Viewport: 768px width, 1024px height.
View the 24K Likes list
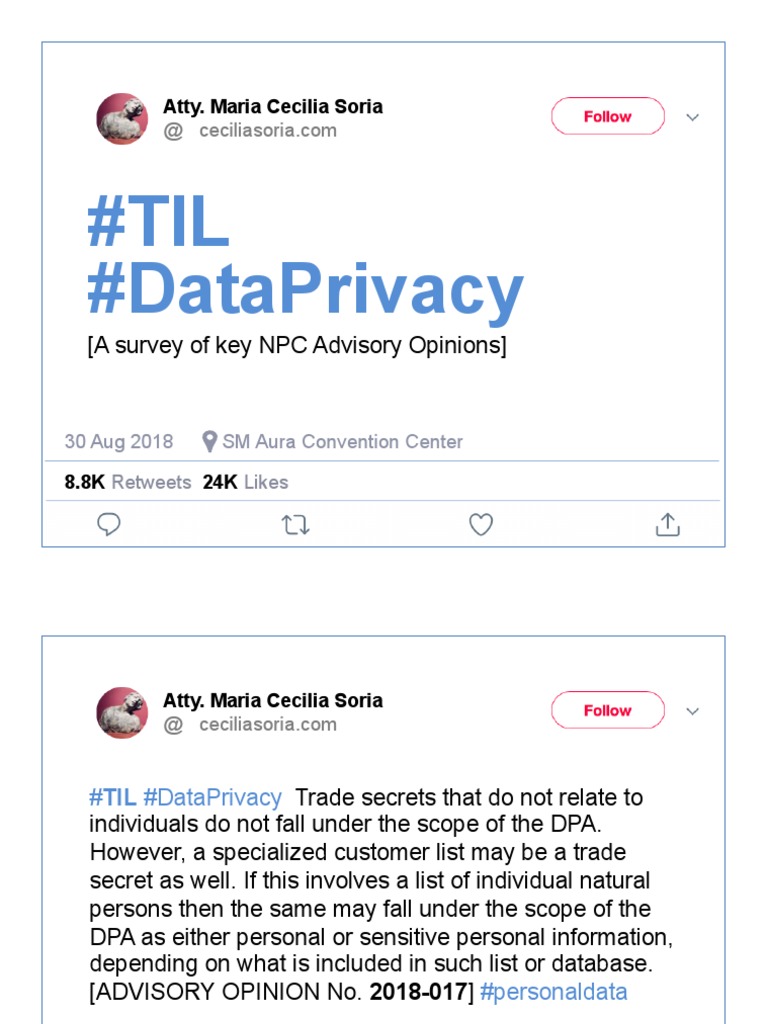245,482
